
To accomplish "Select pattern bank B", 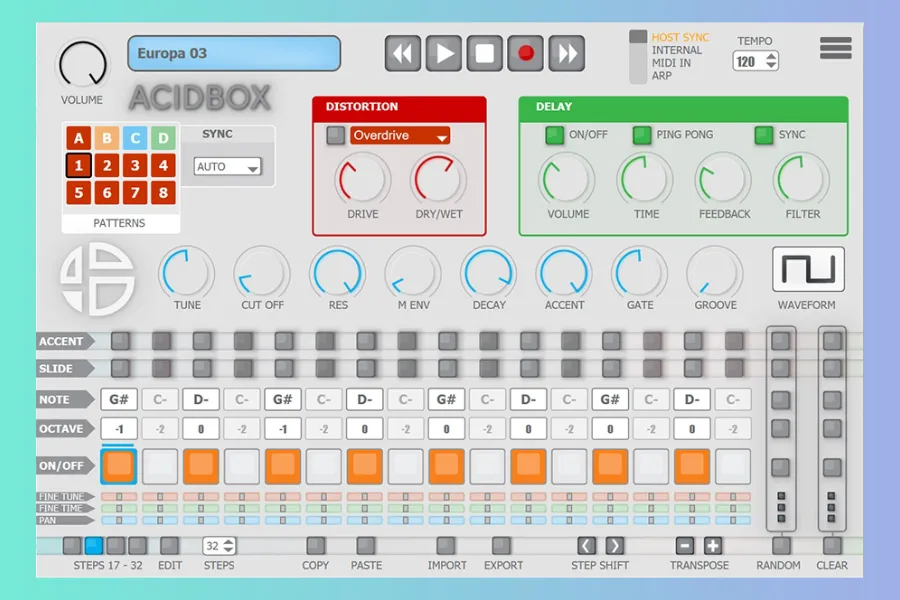I will coord(106,138).
